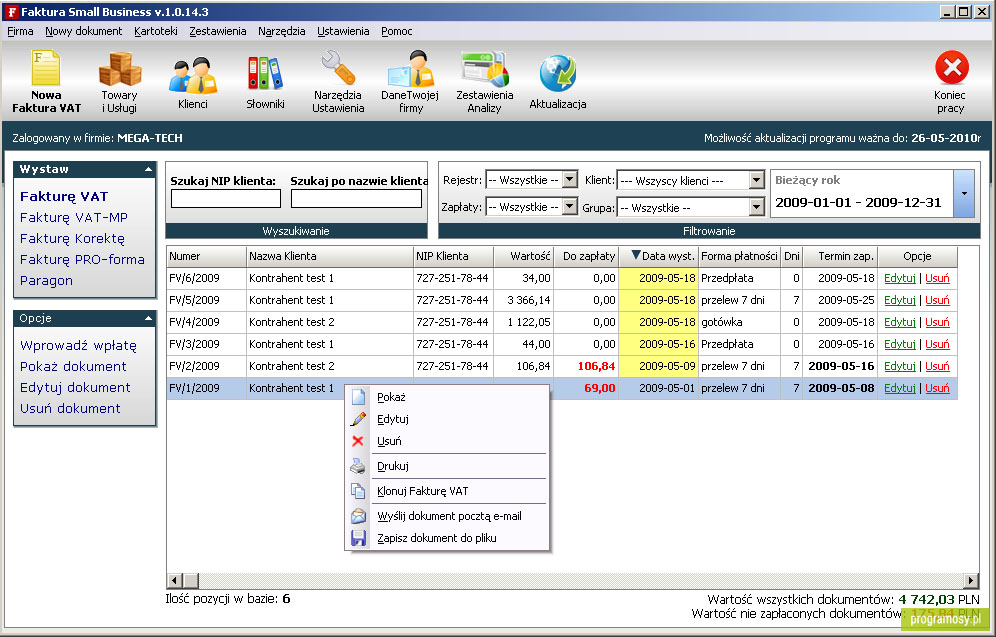The width and height of the screenshot is (996, 637).
Task: Open Zestawienia Analizy chart icon
Action: point(485,69)
